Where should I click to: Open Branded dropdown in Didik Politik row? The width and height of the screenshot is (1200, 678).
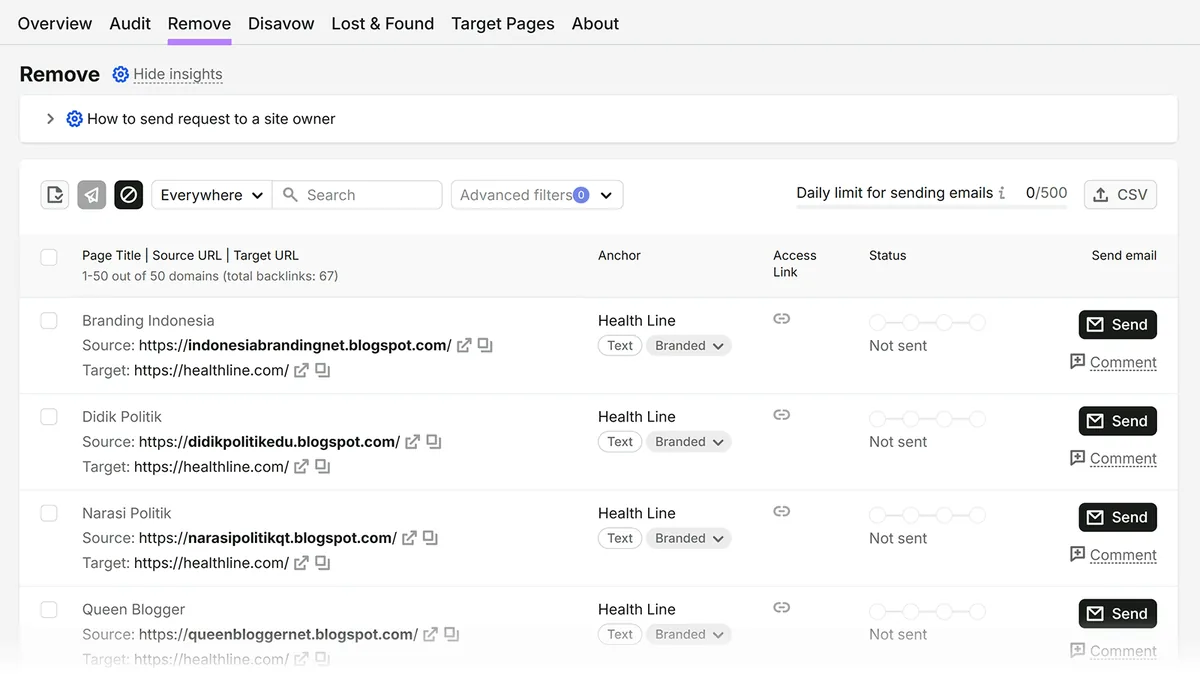click(x=689, y=442)
